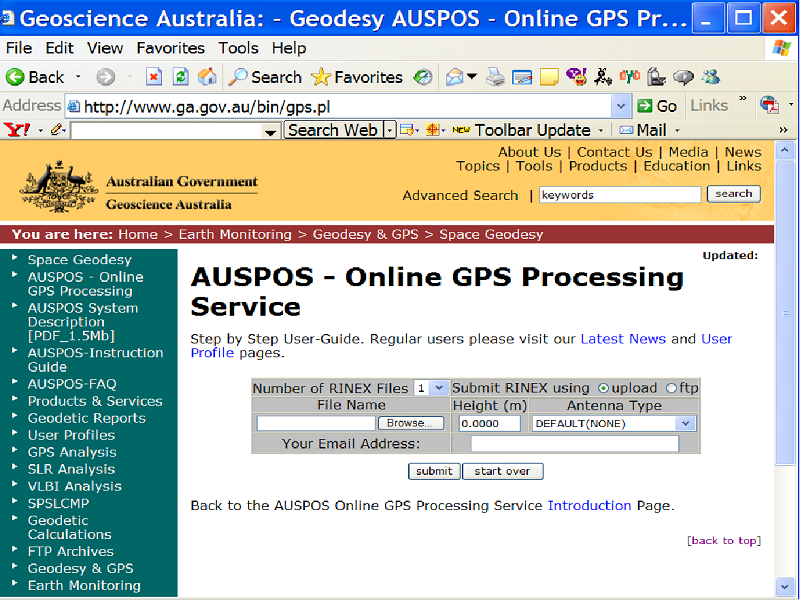Open Yahoo Mail envelope button
This screenshot has width=800, height=600.
click(643, 130)
